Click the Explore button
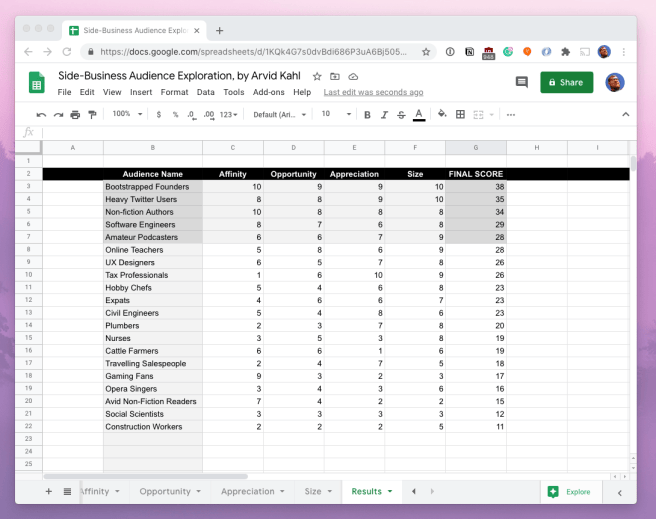656x519 pixels. (569, 492)
